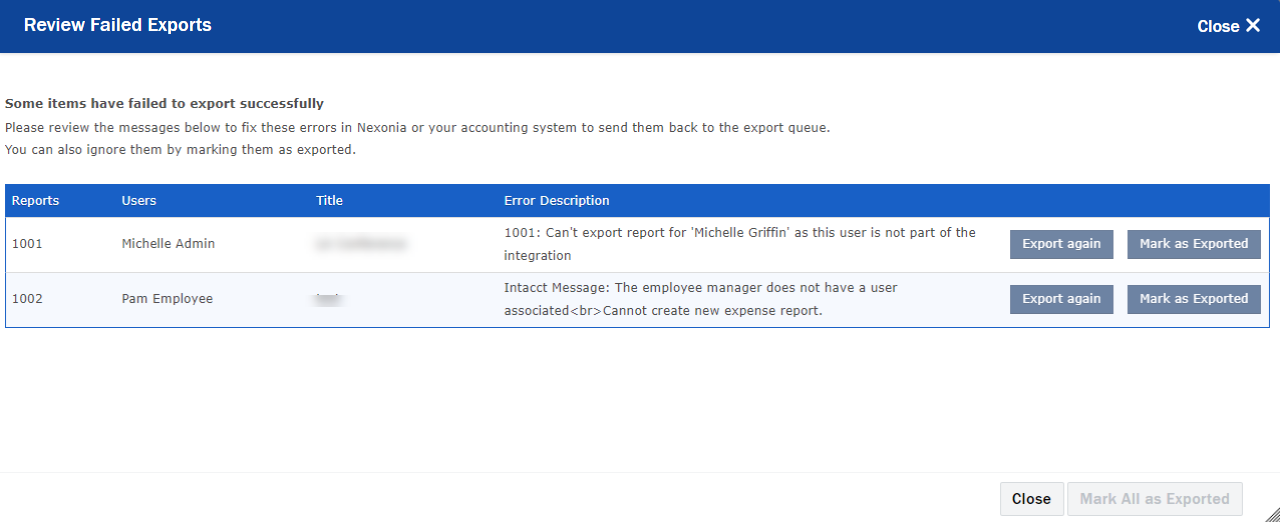This screenshot has height=522, width=1280.
Task: Click the Michelle Griffin error message text
Action: 740,244
